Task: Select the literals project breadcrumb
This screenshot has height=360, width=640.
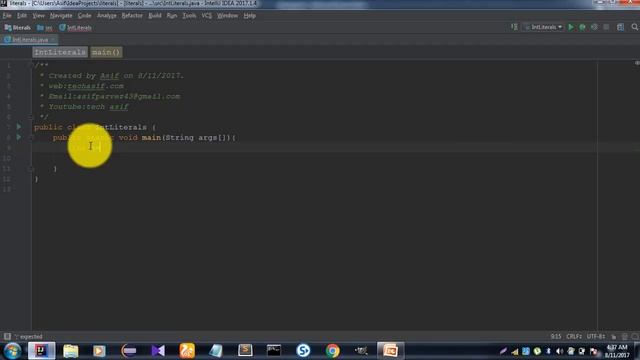Action: [x=18, y=28]
